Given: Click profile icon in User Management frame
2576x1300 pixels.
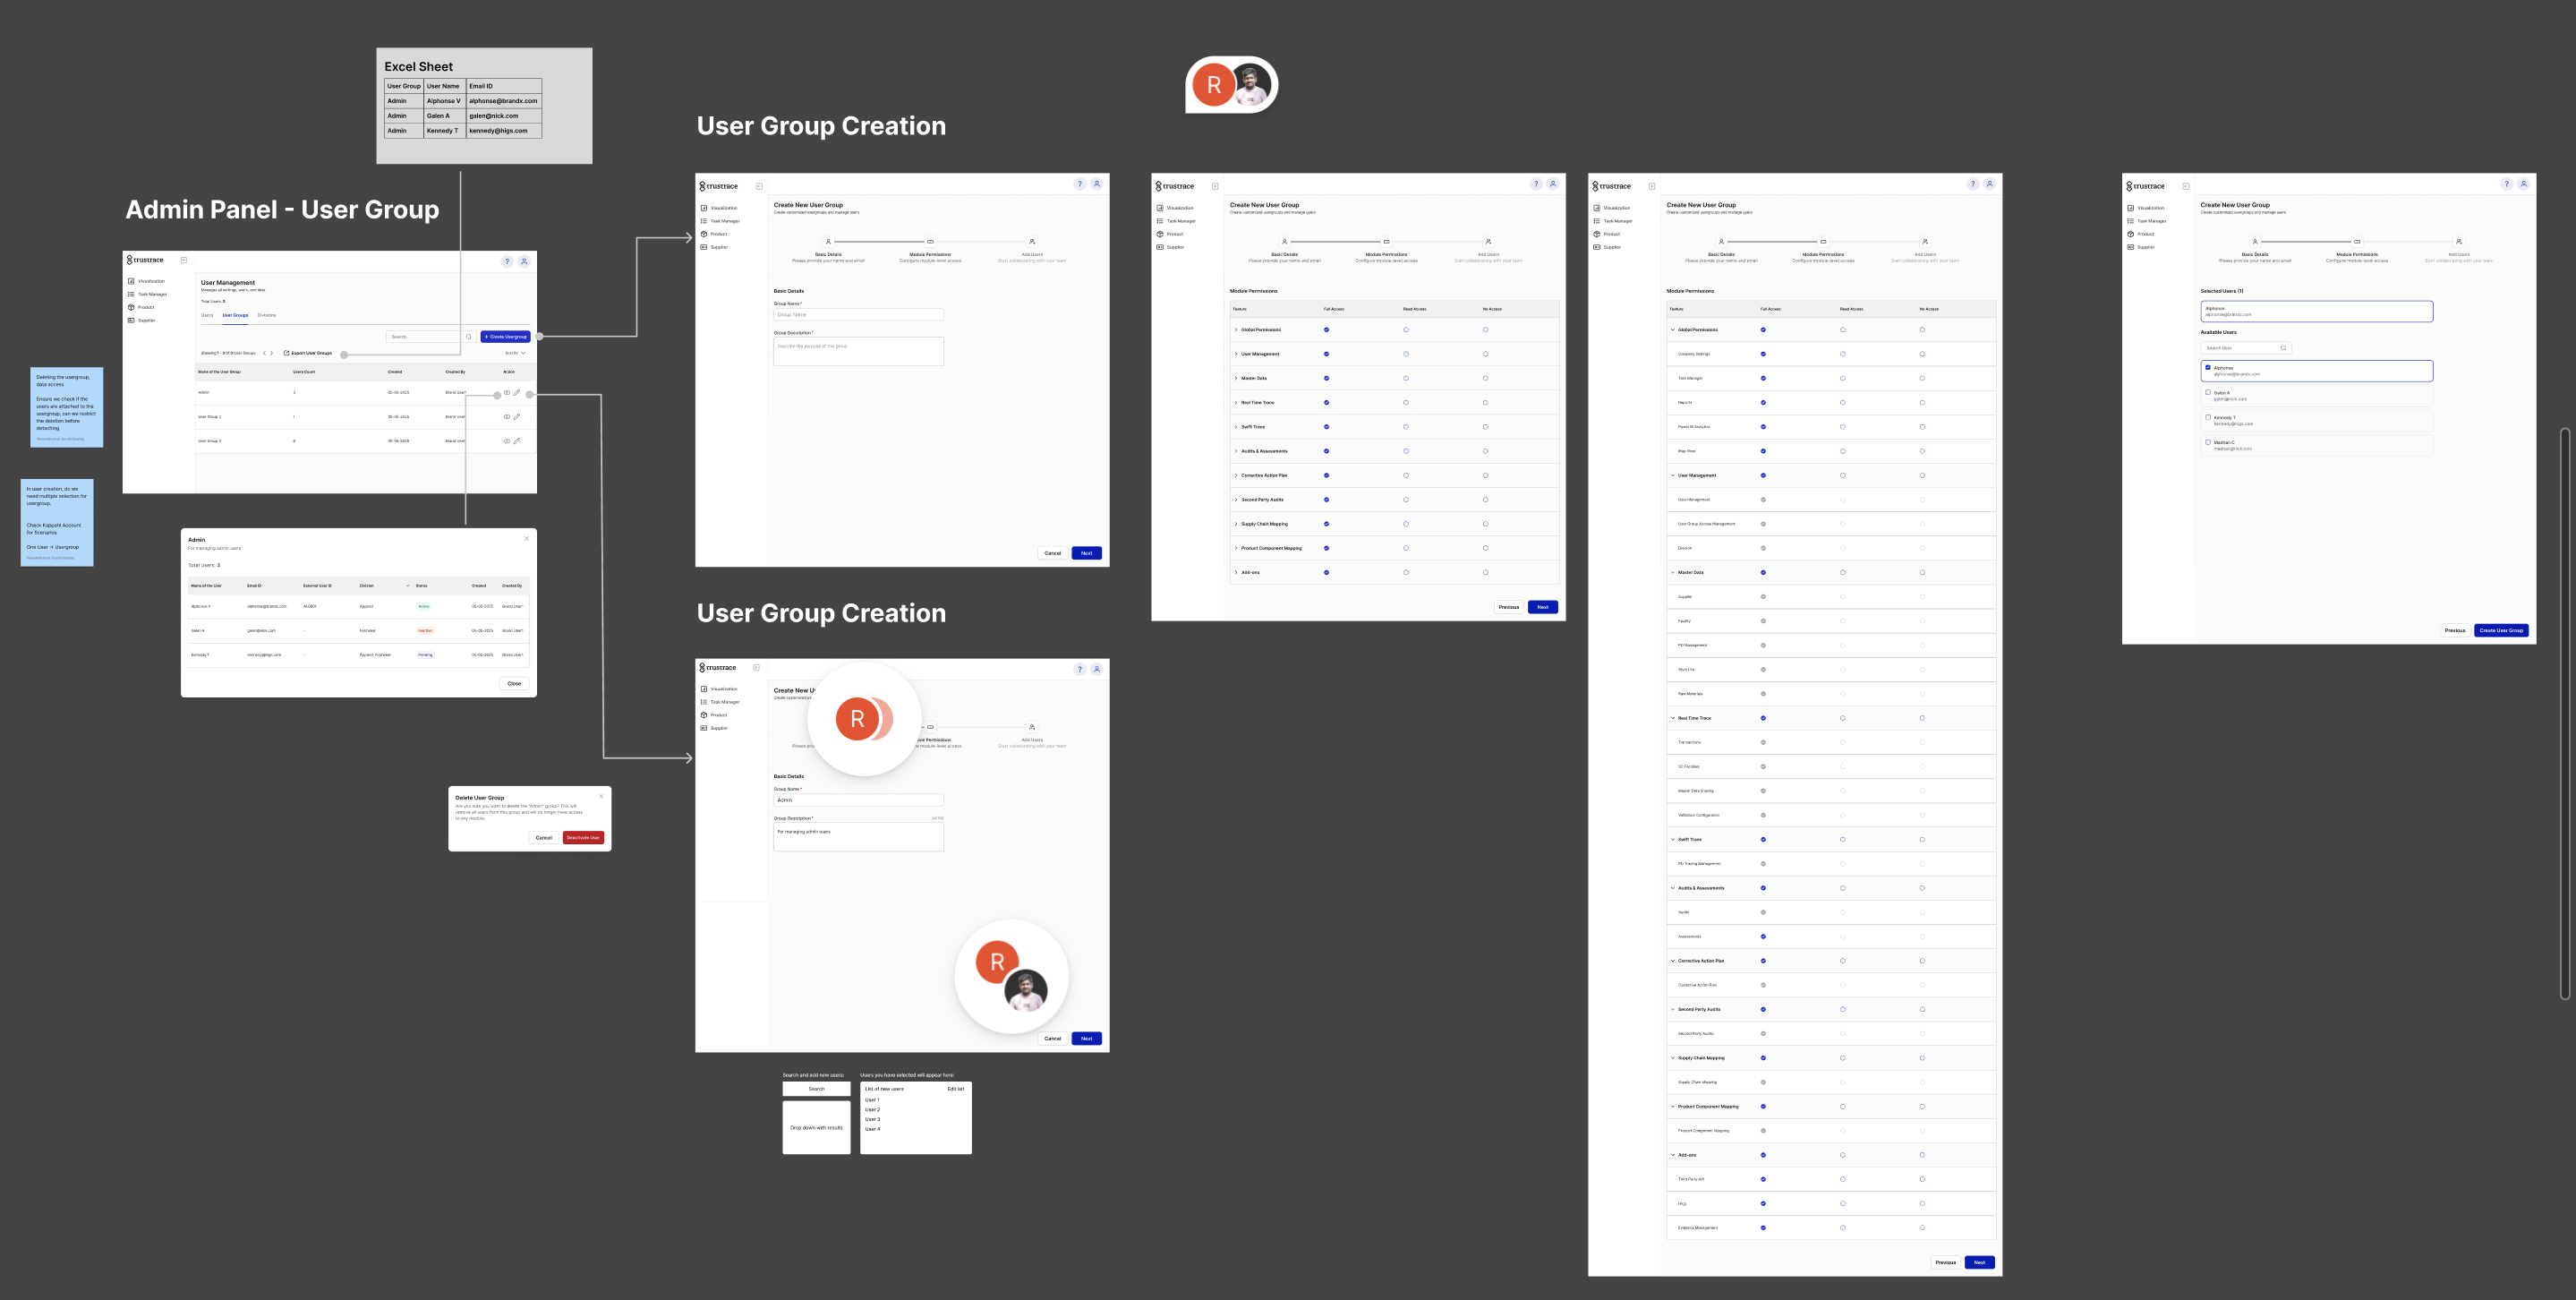Looking at the screenshot, I should pyautogui.click(x=524, y=261).
